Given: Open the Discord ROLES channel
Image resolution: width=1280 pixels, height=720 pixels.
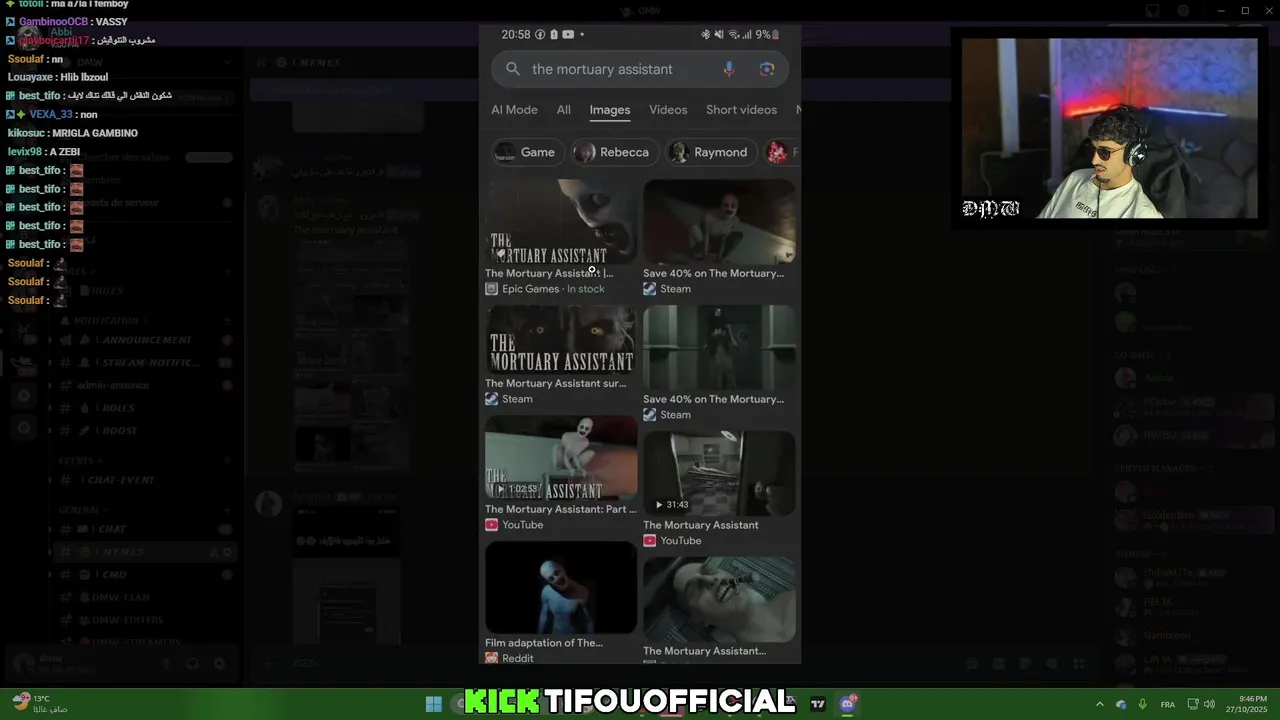Looking at the screenshot, I should tap(146, 408).
